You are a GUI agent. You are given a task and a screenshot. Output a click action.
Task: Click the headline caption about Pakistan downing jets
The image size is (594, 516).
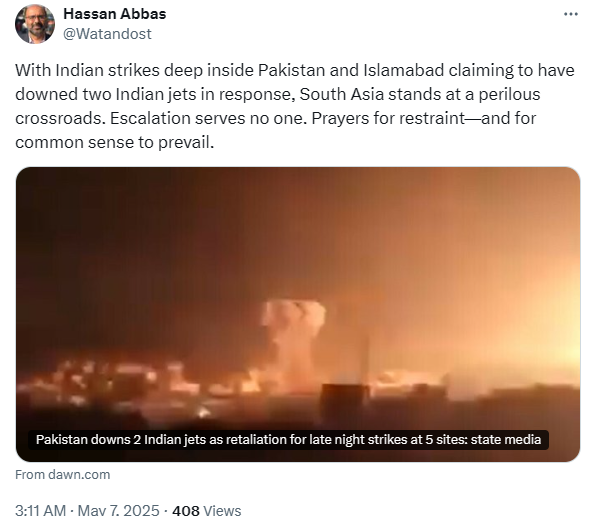288,439
